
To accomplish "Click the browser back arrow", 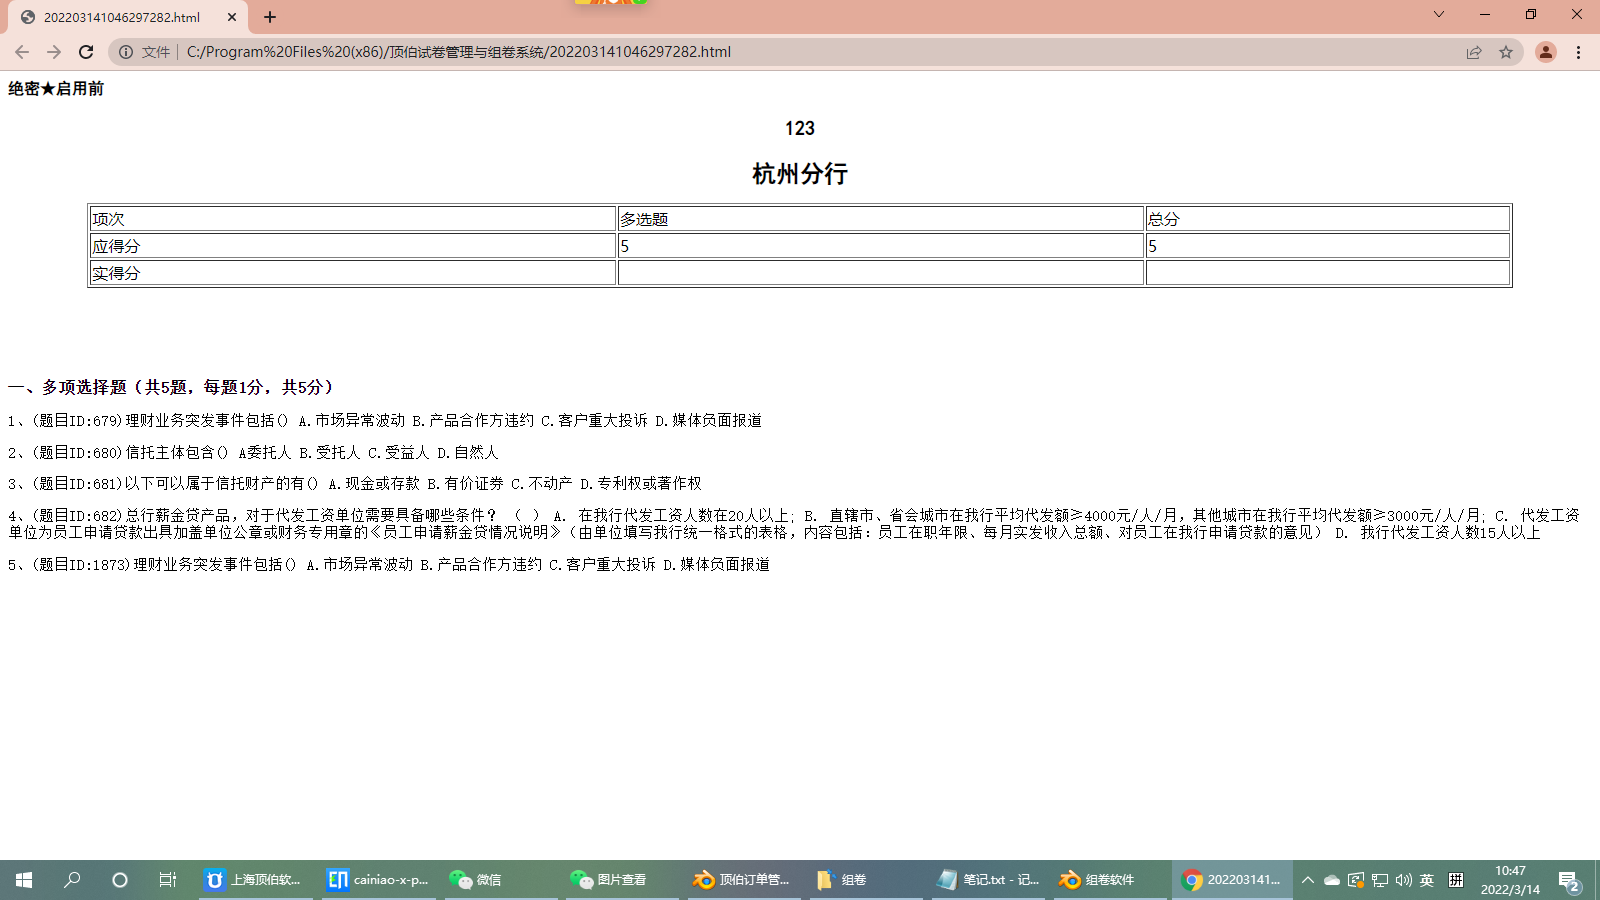I will pos(22,52).
